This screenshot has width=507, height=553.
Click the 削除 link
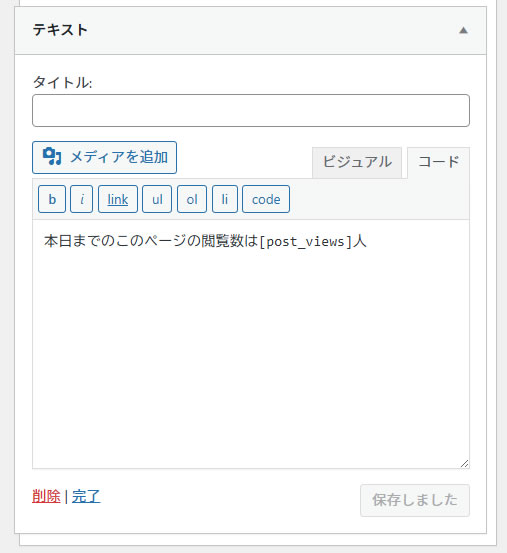[x=46, y=497]
